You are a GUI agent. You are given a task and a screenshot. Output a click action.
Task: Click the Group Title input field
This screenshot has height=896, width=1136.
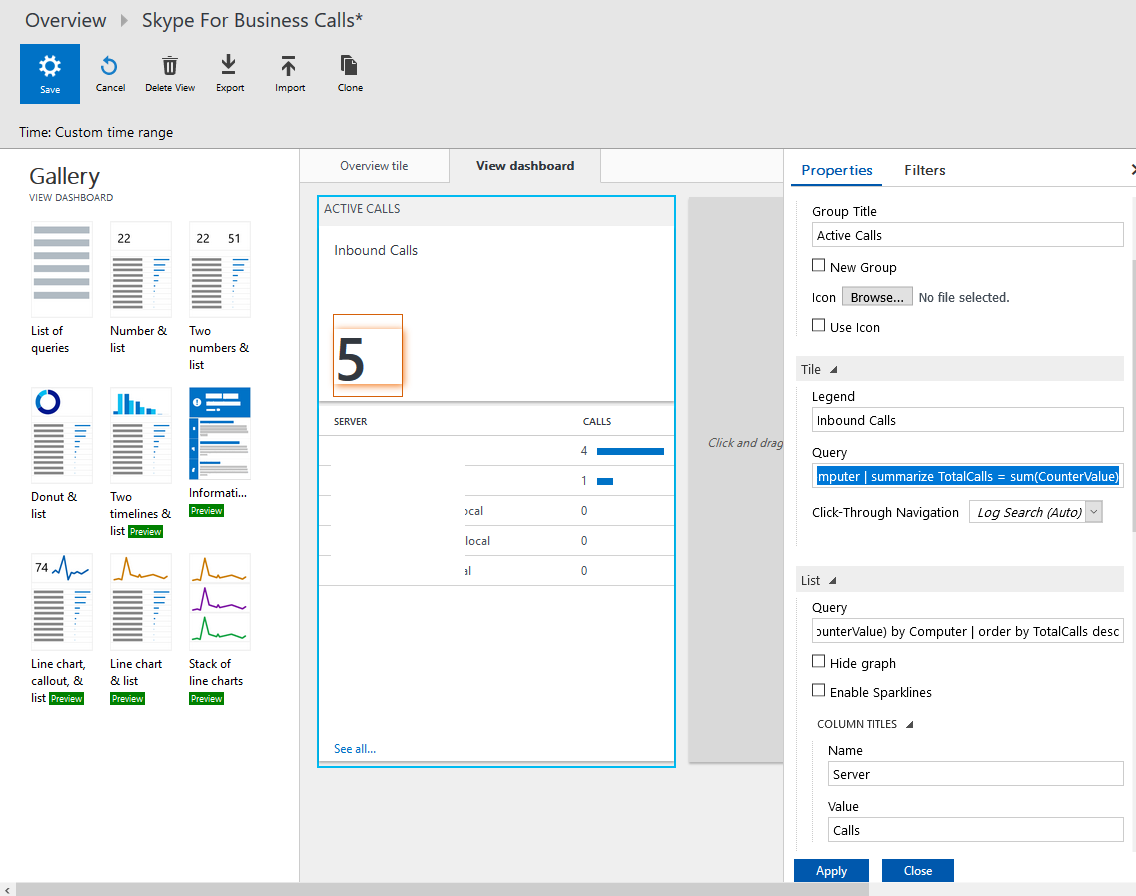coord(967,235)
